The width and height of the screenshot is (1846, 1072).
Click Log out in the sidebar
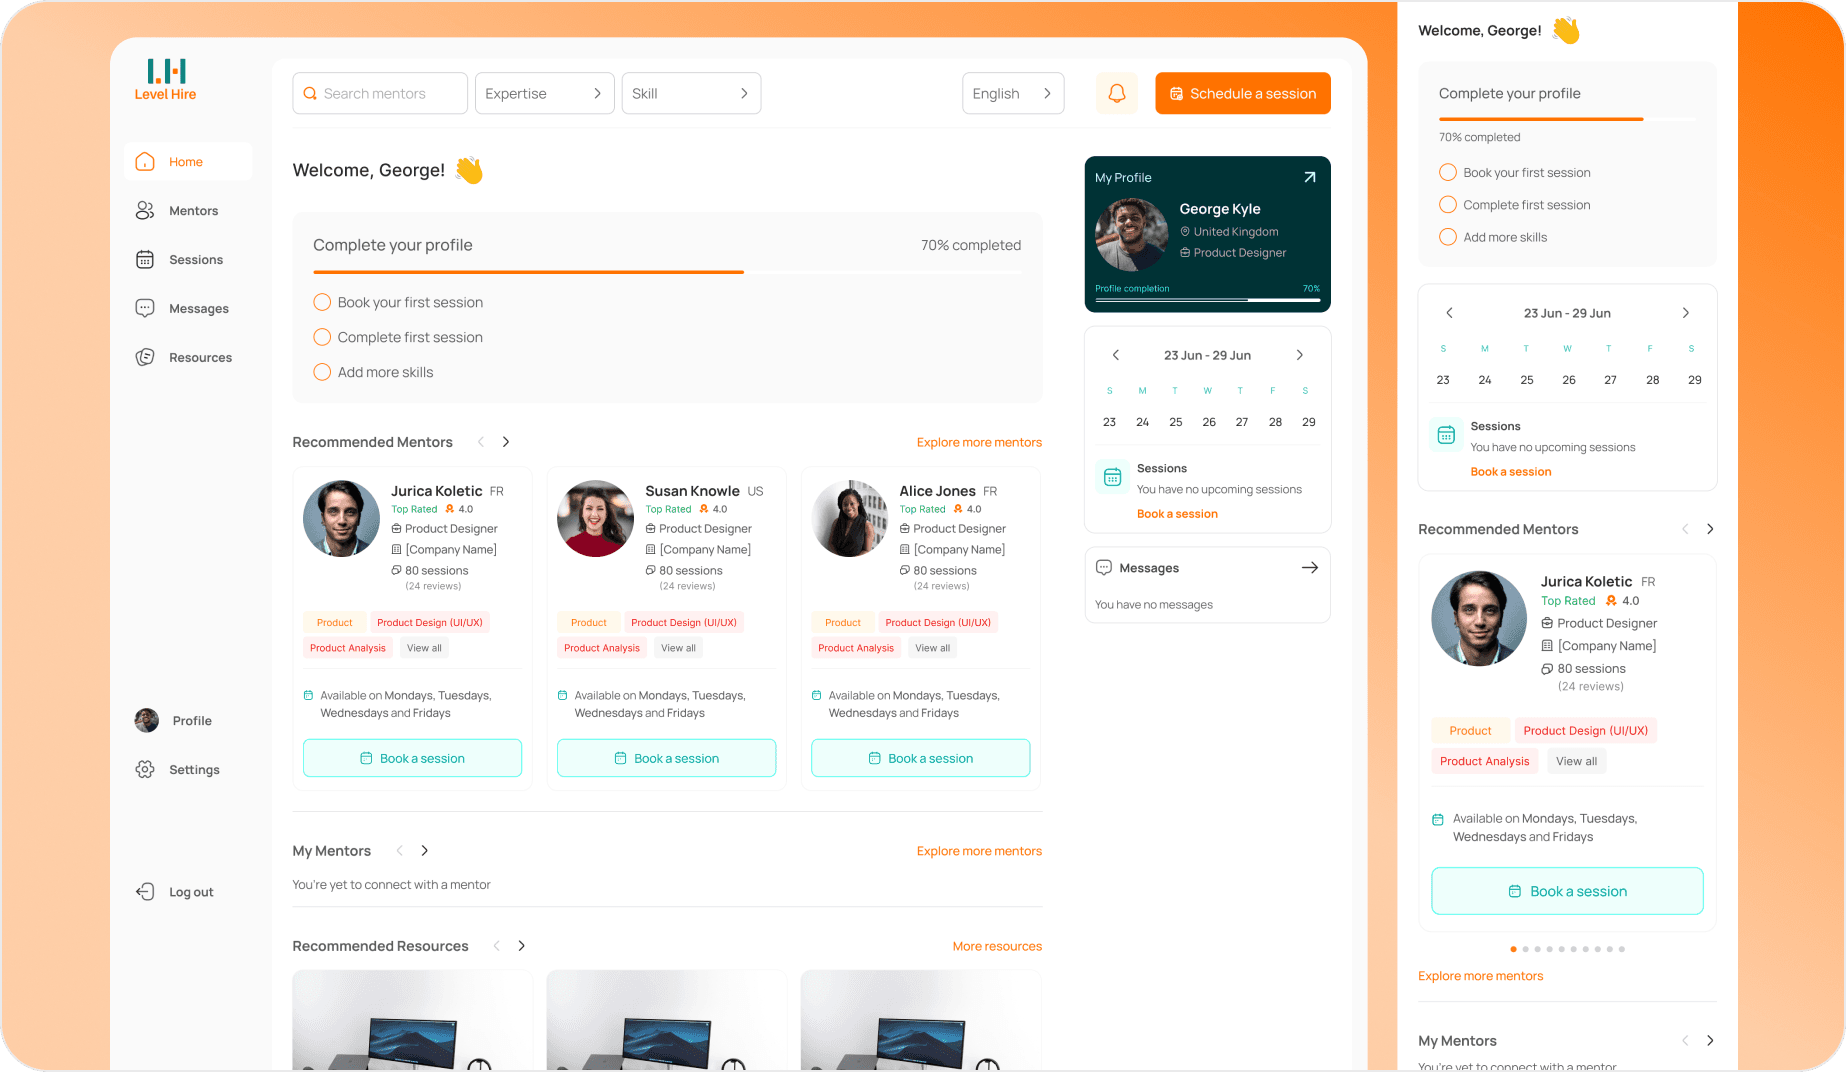click(188, 892)
